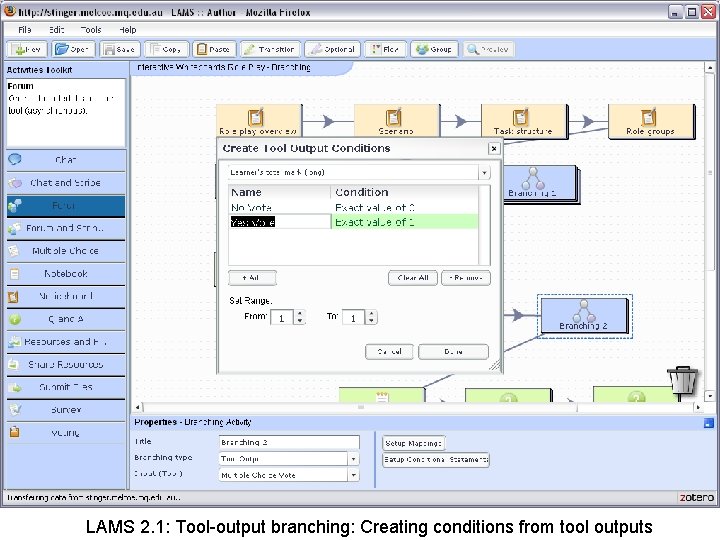Image resolution: width=720 pixels, height=540 pixels.
Task: Click the Zotero status bar icon
Action: (696, 497)
